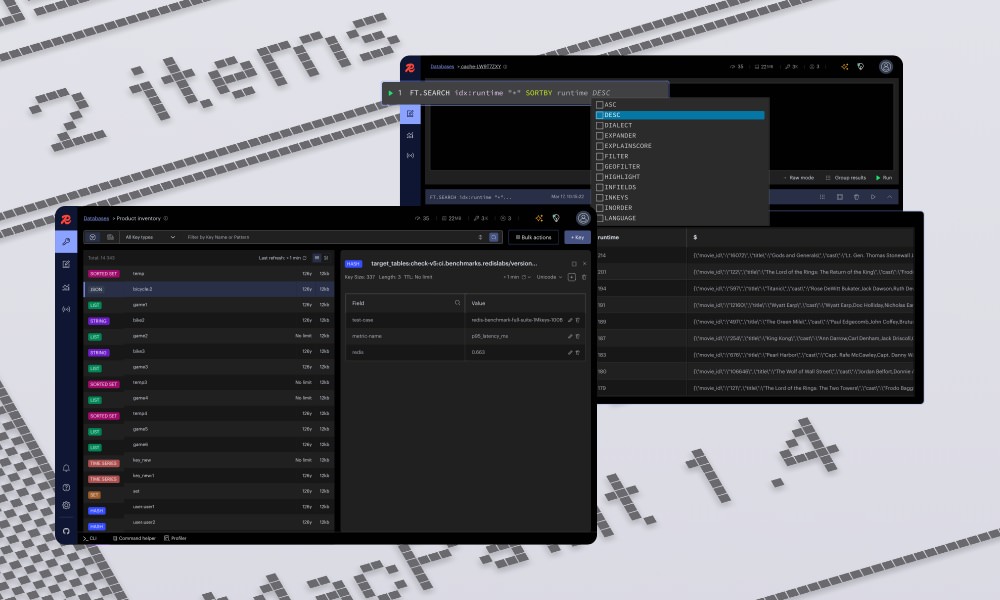Open the Pub/Sub sidebar icon
1000x600 pixels.
(x=66, y=308)
